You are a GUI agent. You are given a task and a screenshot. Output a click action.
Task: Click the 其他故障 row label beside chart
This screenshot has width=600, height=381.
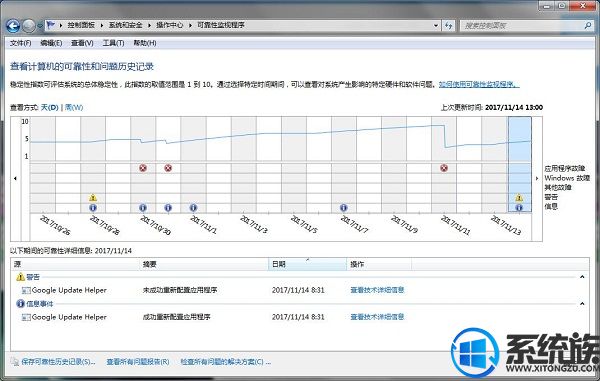558,187
